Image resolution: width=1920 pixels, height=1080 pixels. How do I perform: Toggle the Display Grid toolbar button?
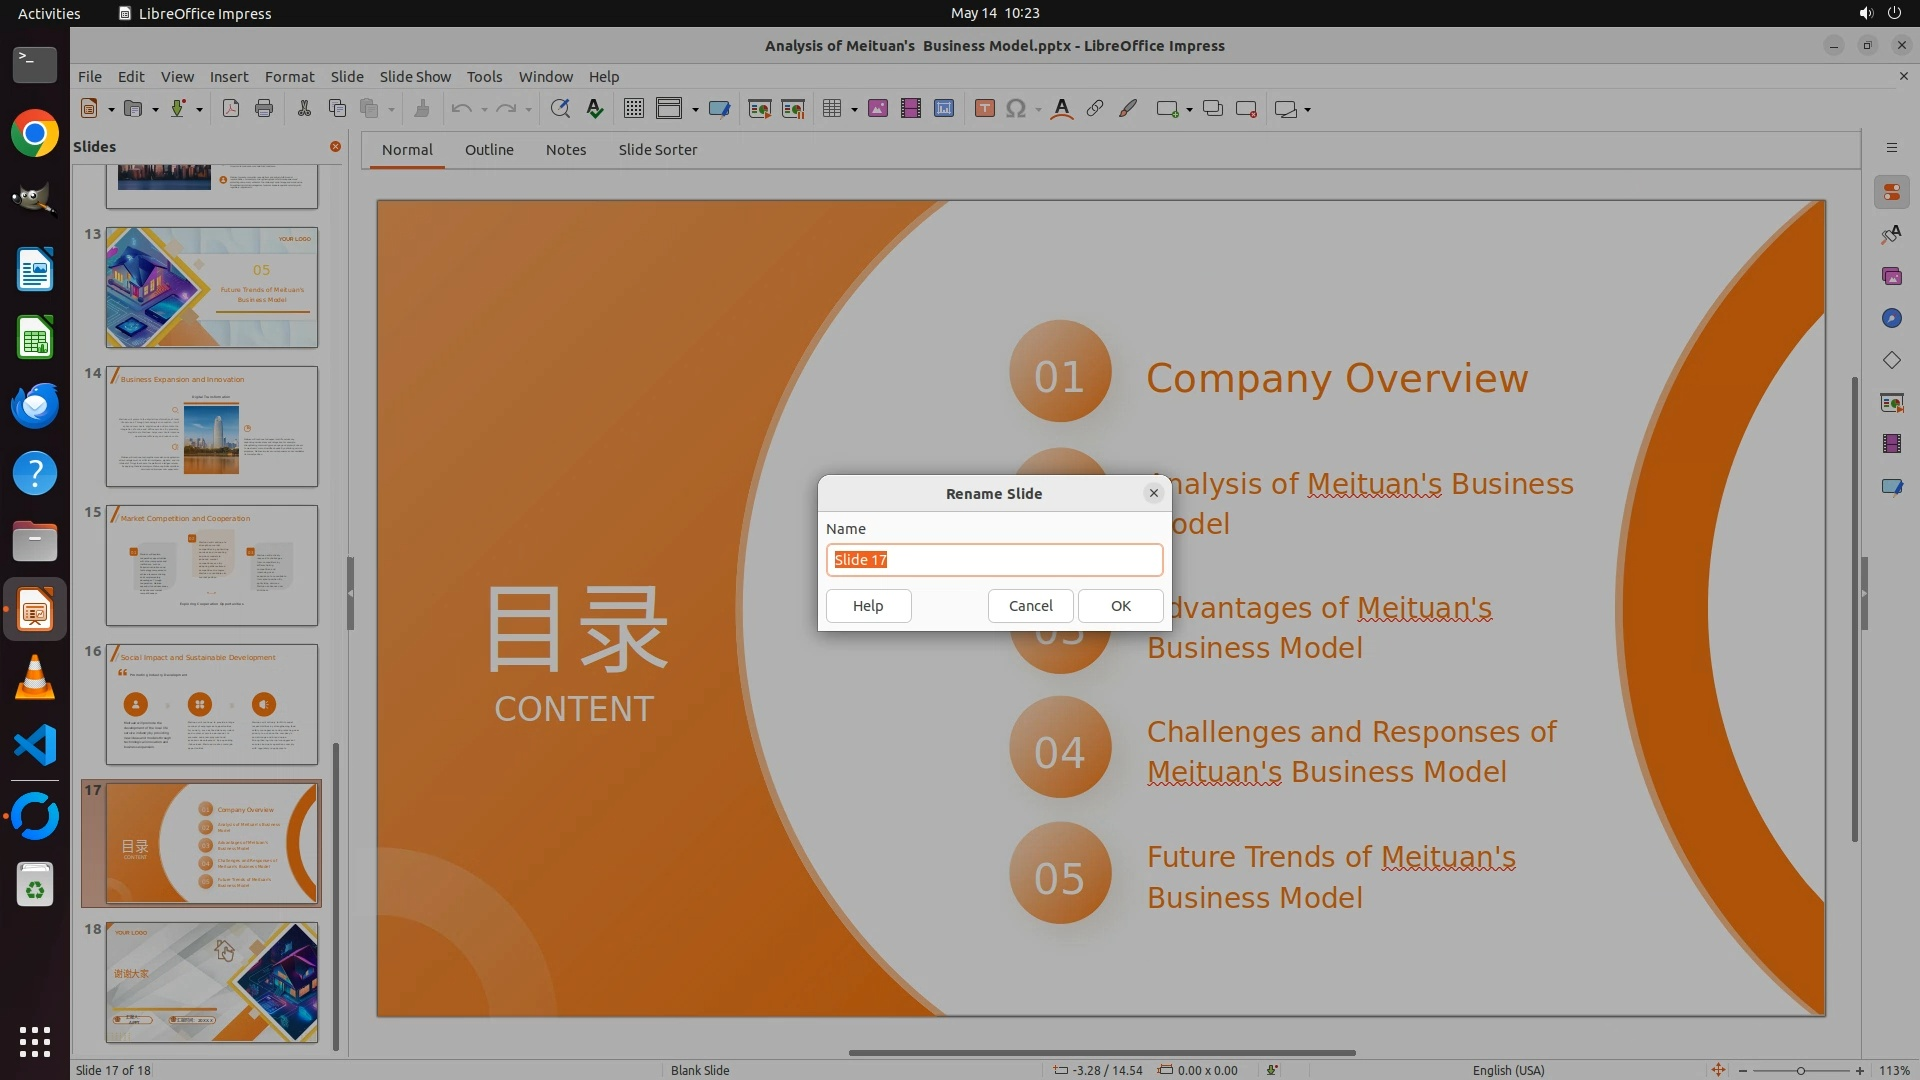(633, 109)
